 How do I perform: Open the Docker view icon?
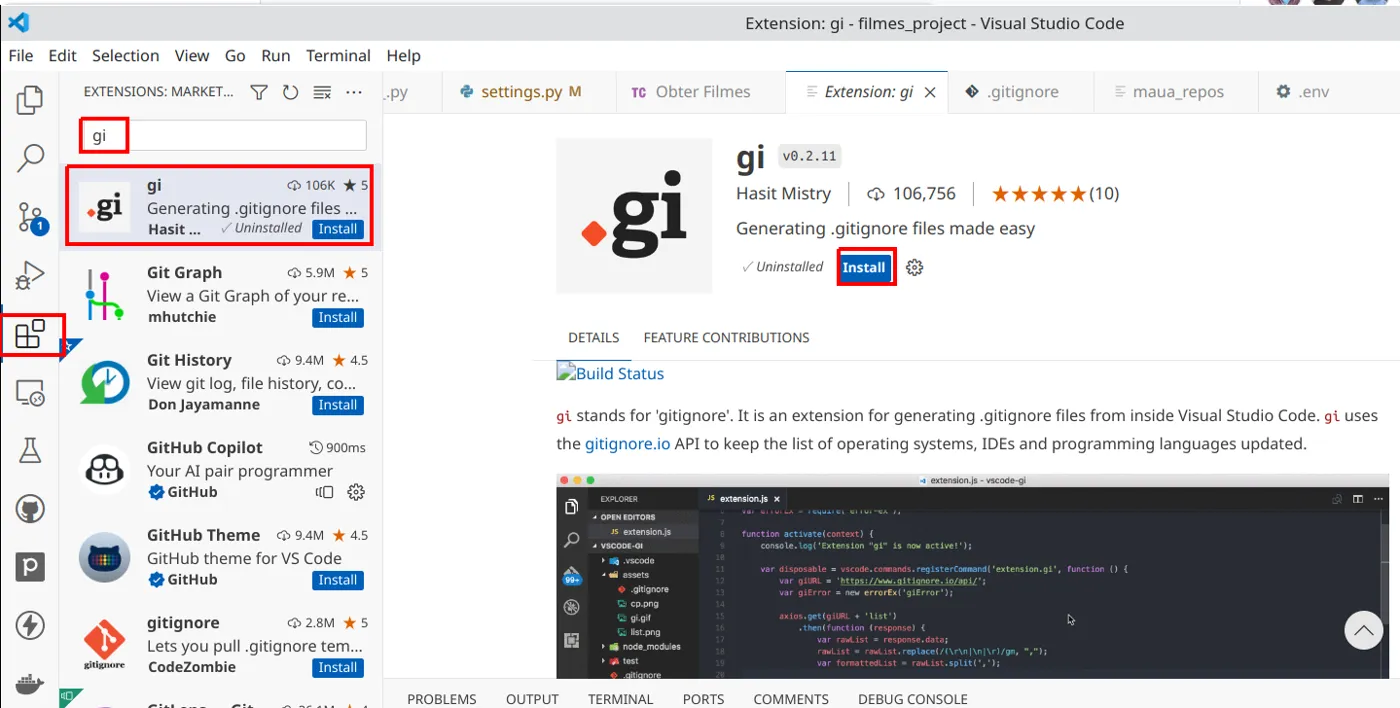(30, 684)
